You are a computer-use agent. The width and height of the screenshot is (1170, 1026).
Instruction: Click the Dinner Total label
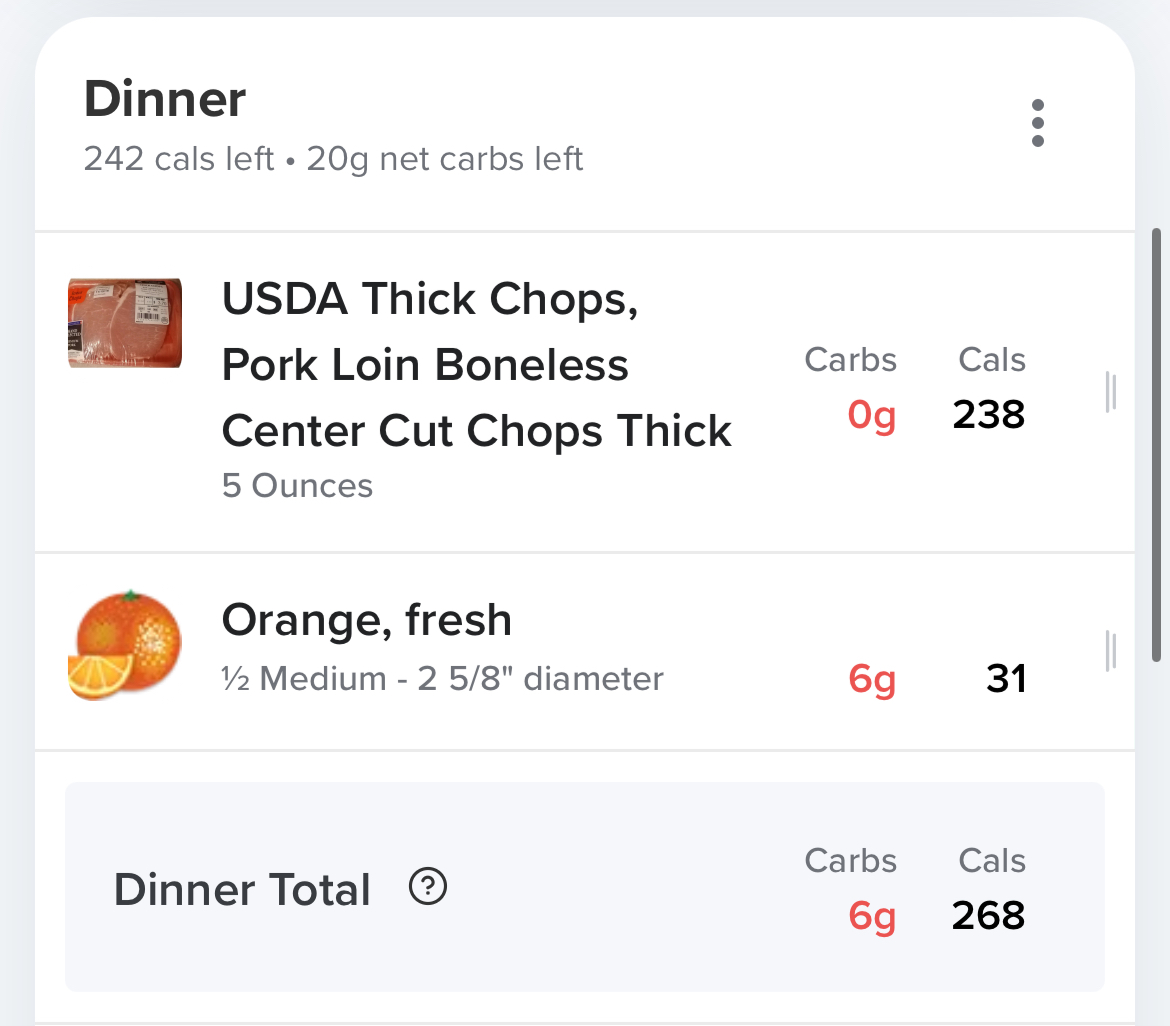click(x=242, y=889)
